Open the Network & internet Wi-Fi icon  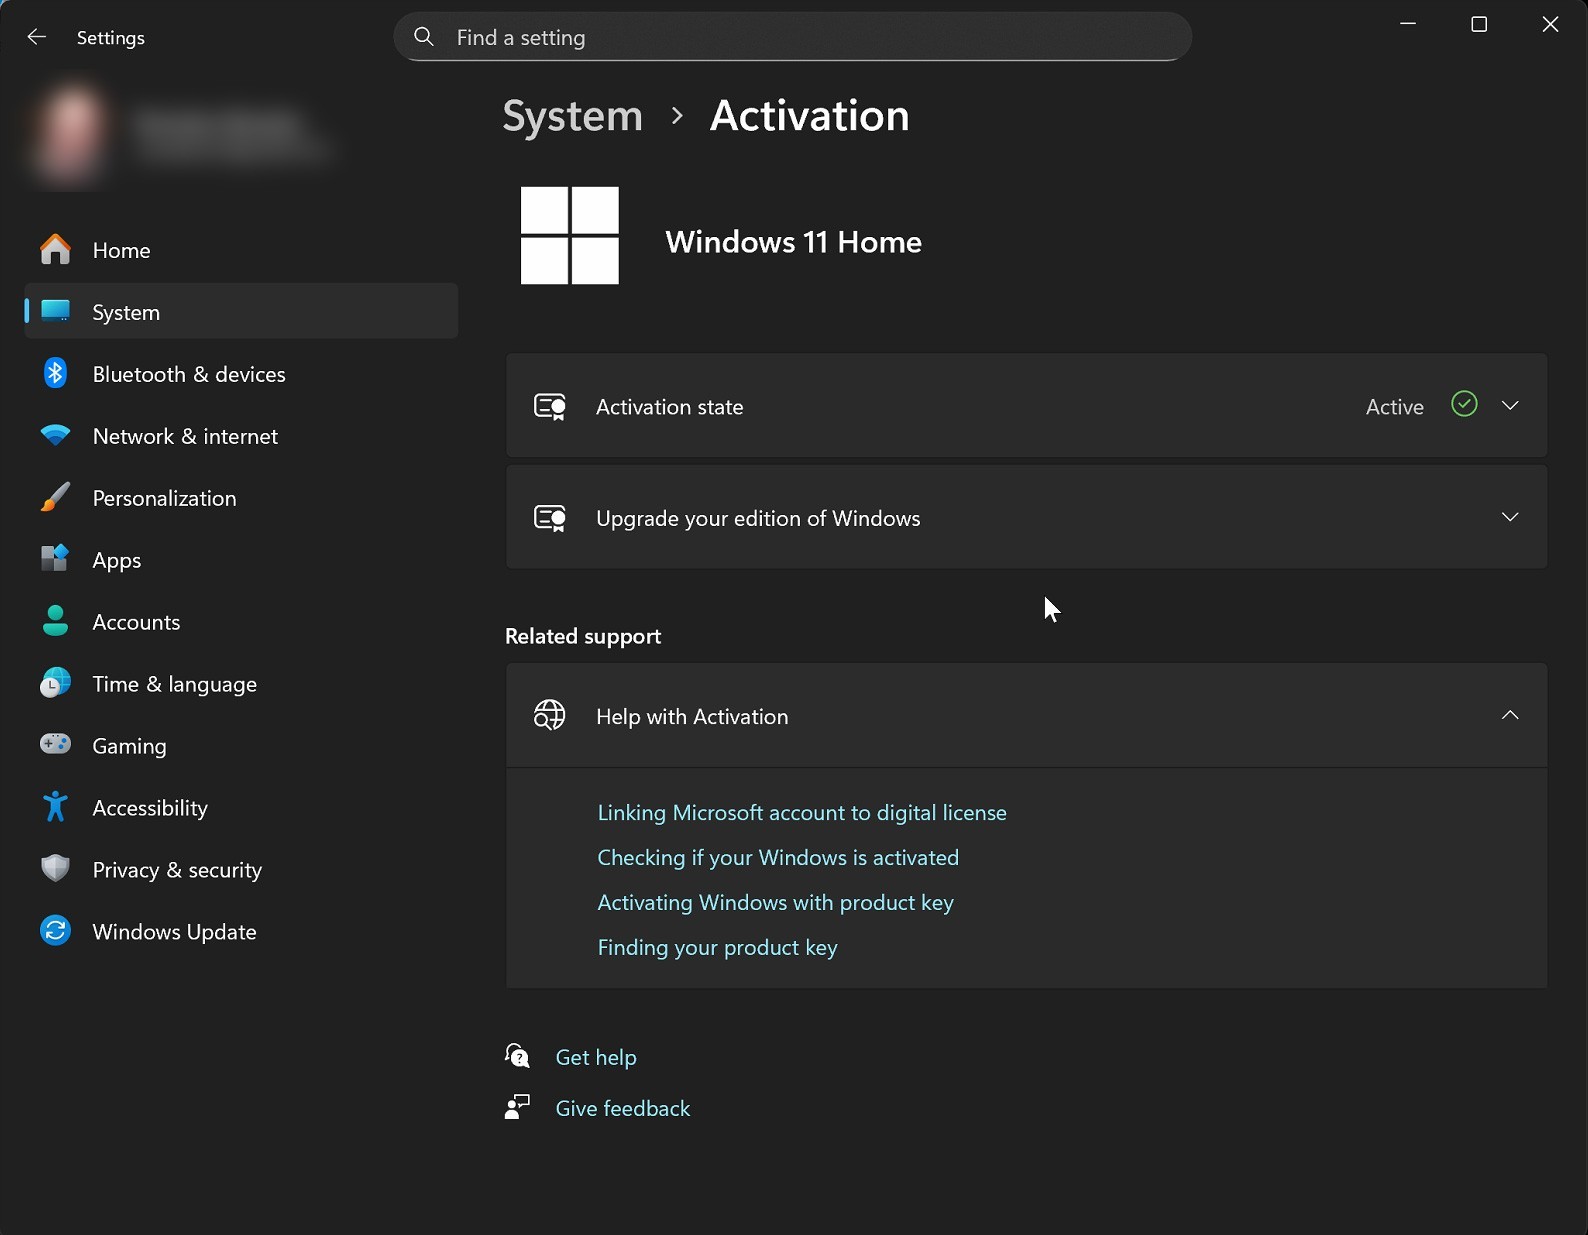click(55, 436)
